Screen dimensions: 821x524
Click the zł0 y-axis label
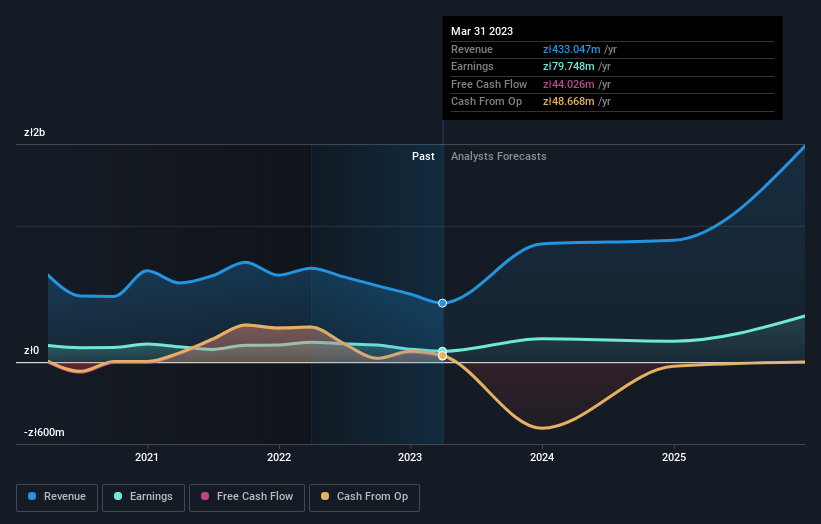pyautogui.click(x=31, y=350)
